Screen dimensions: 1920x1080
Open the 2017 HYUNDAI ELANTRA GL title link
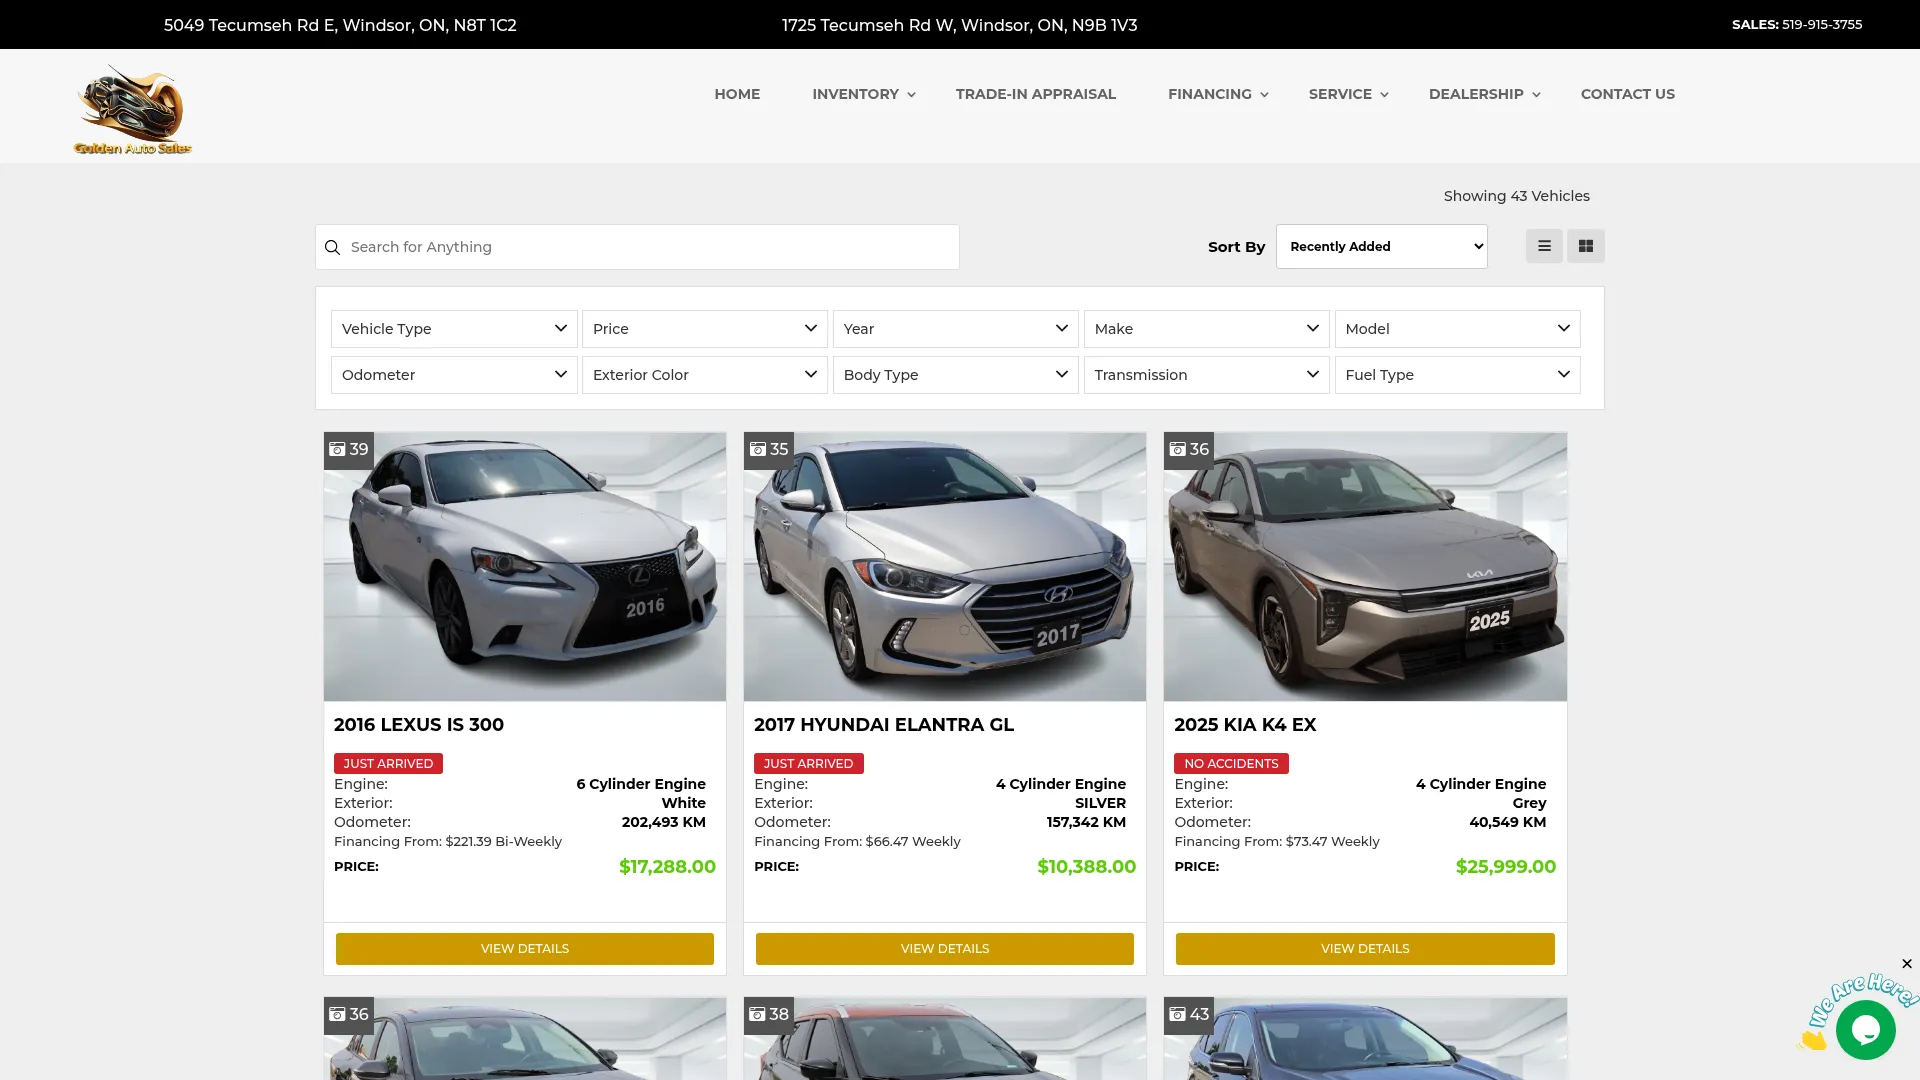[x=884, y=725]
